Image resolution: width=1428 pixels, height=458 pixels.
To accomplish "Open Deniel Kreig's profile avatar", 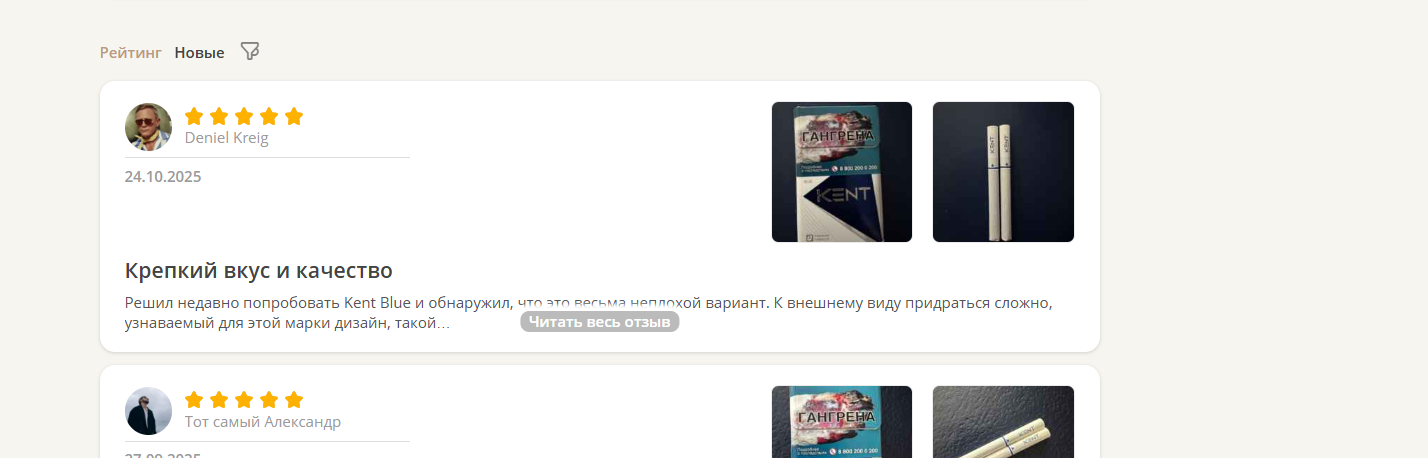I will click(148, 127).
